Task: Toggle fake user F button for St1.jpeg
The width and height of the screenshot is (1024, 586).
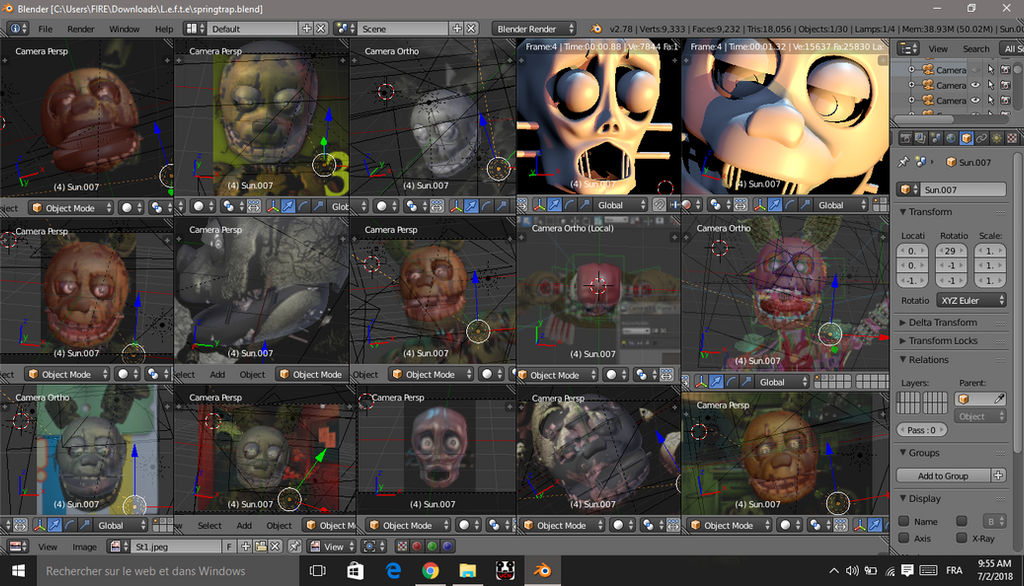Action: pos(229,546)
